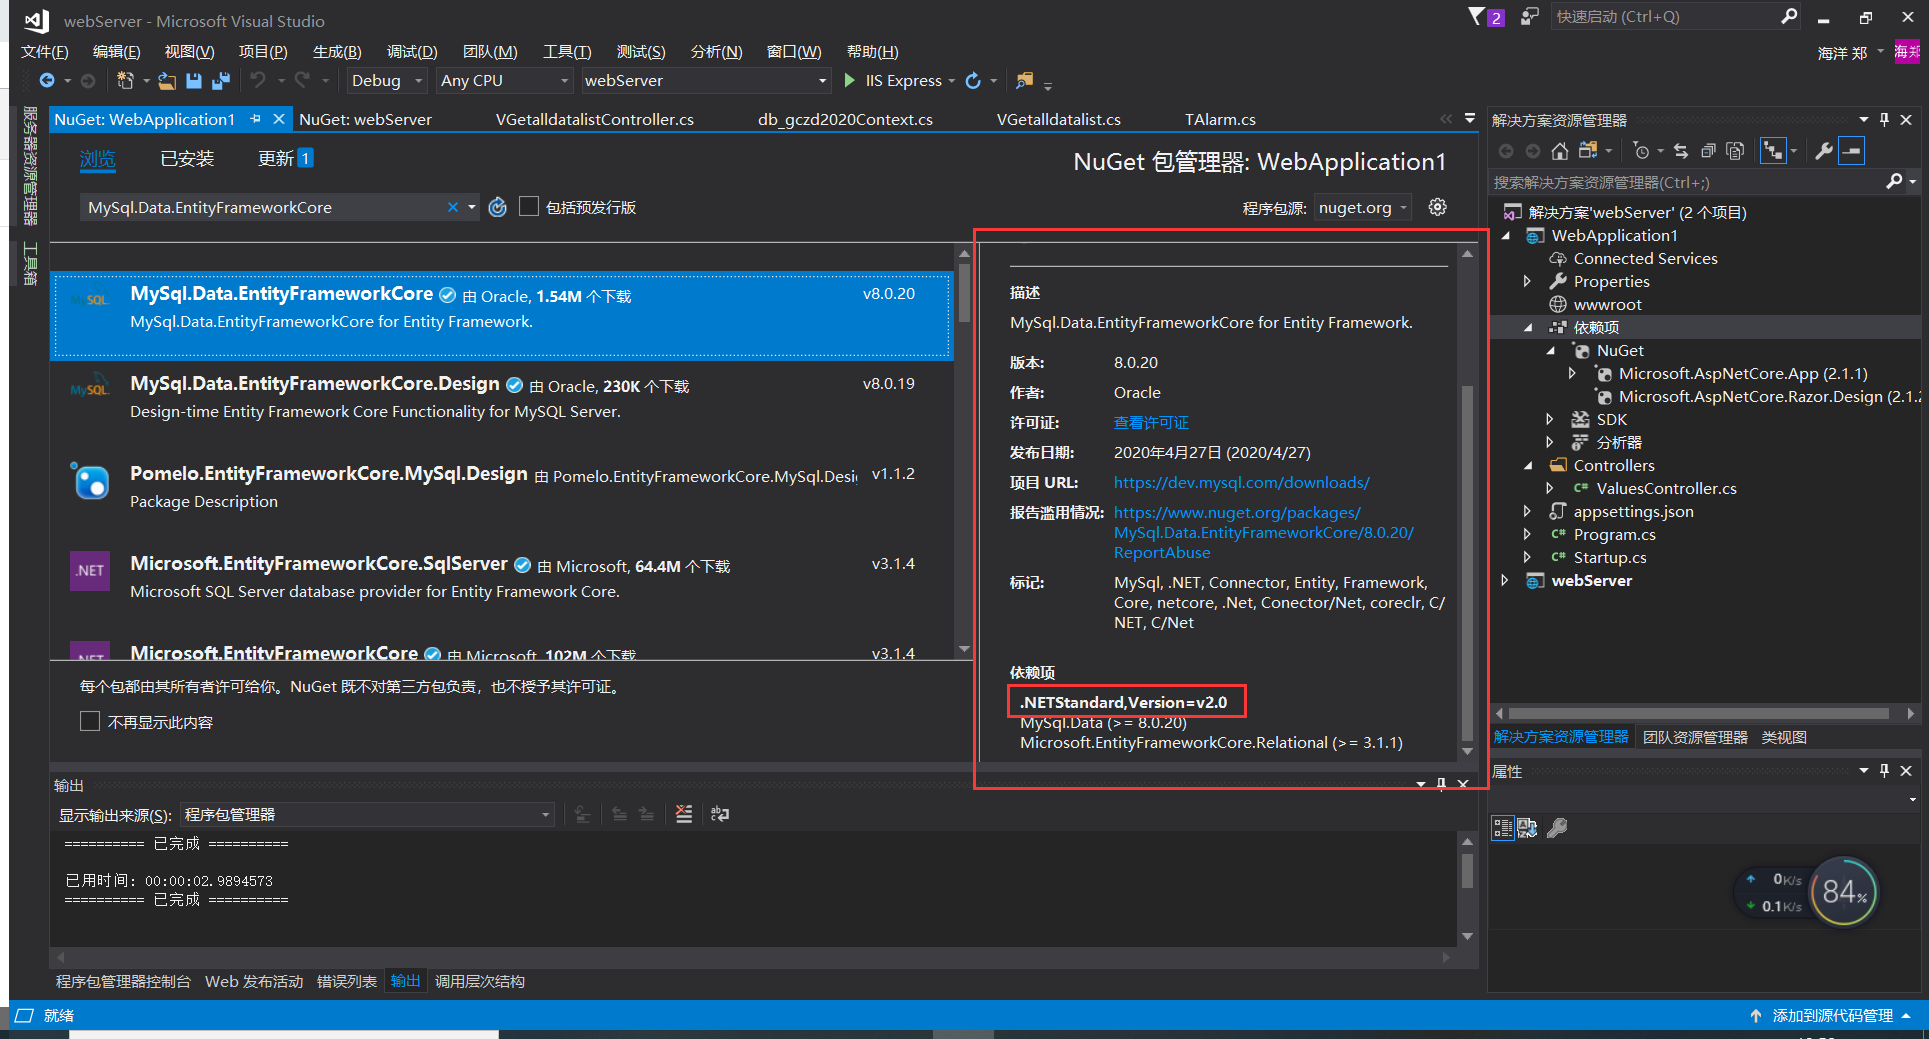The height and width of the screenshot is (1039, 1929).
Task: Click the Undo arrow in the toolbar
Action: 258,80
